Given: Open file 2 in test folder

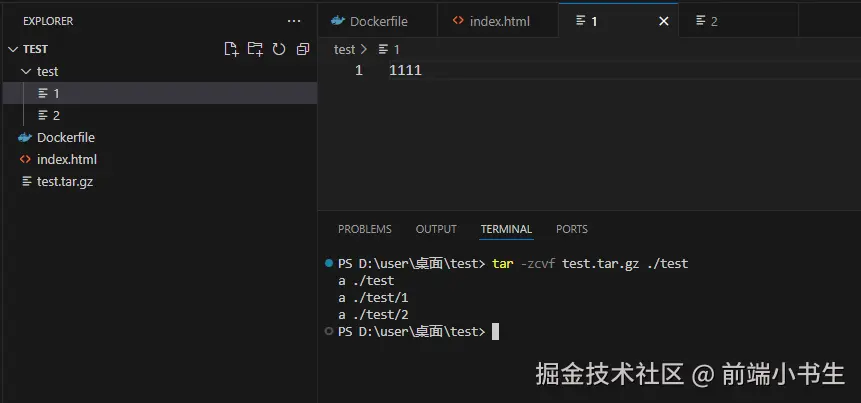Looking at the screenshot, I should coord(160,115).
